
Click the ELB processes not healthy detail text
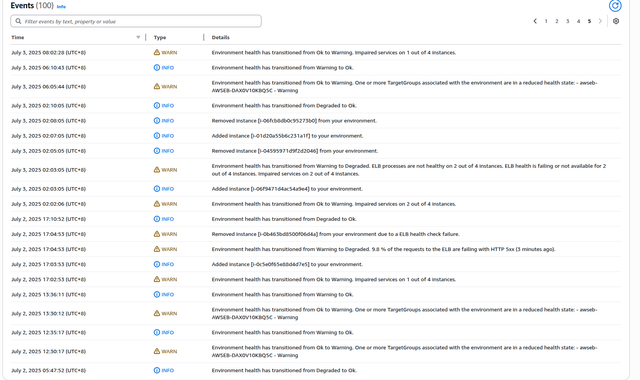(409, 169)
